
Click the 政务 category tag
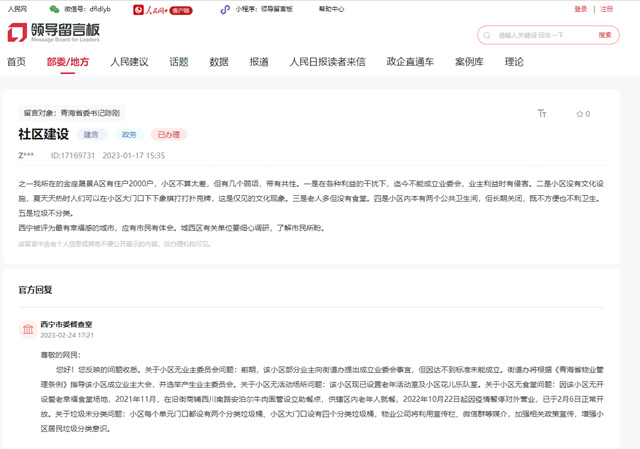(x=129, y=135)
